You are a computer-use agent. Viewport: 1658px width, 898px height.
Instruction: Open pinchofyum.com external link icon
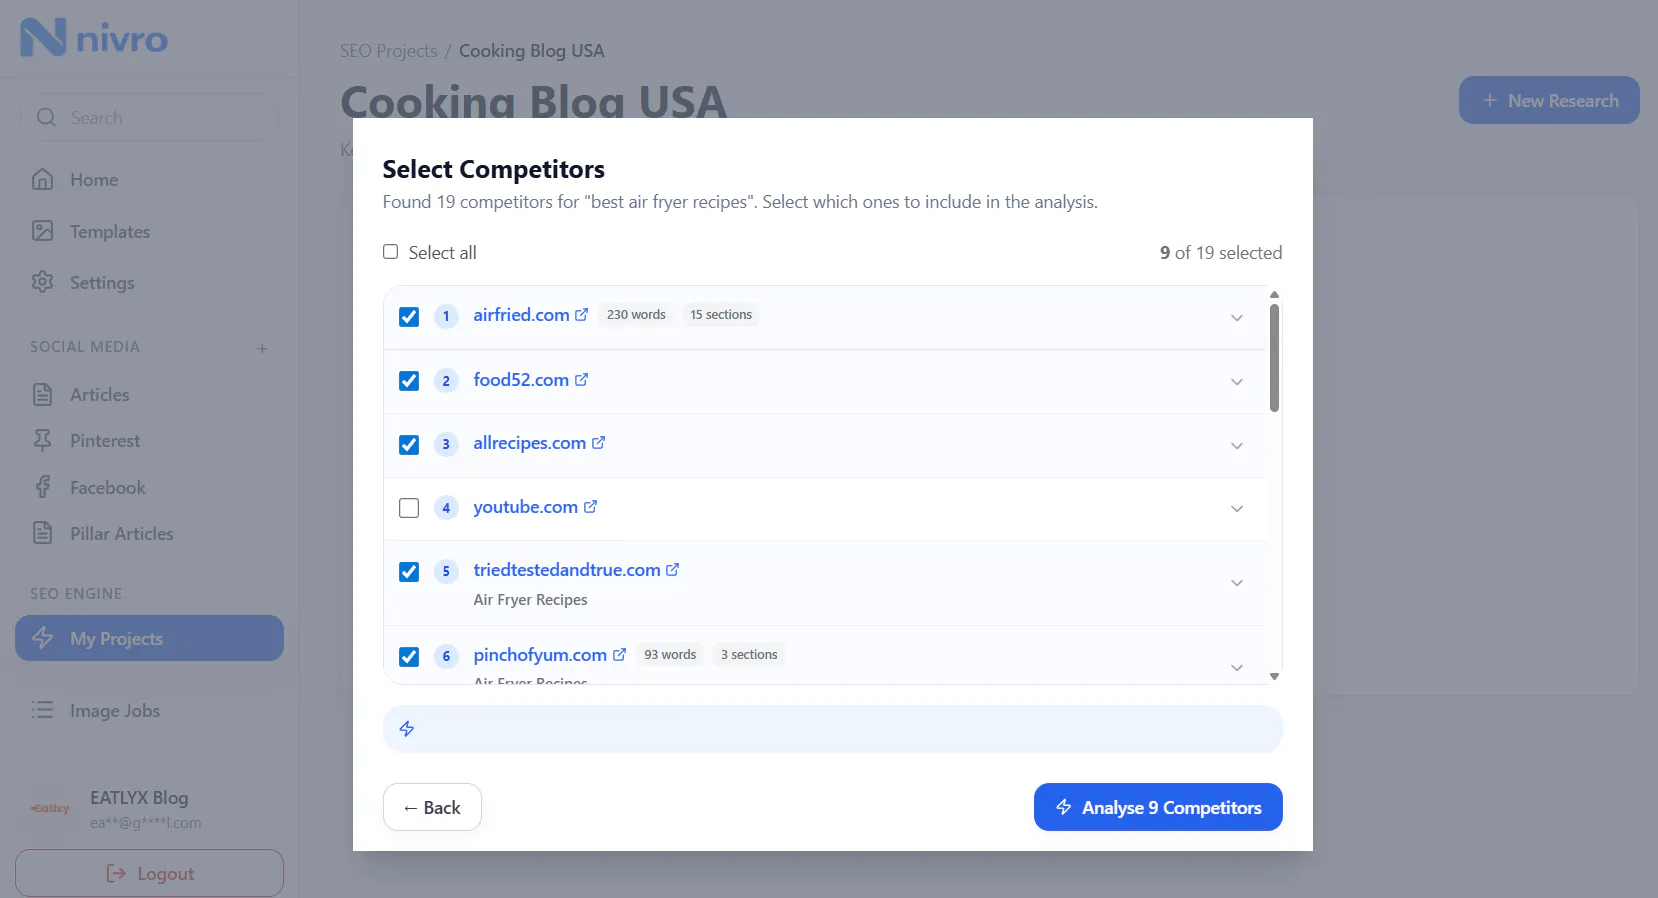click(x=619, y=655)
